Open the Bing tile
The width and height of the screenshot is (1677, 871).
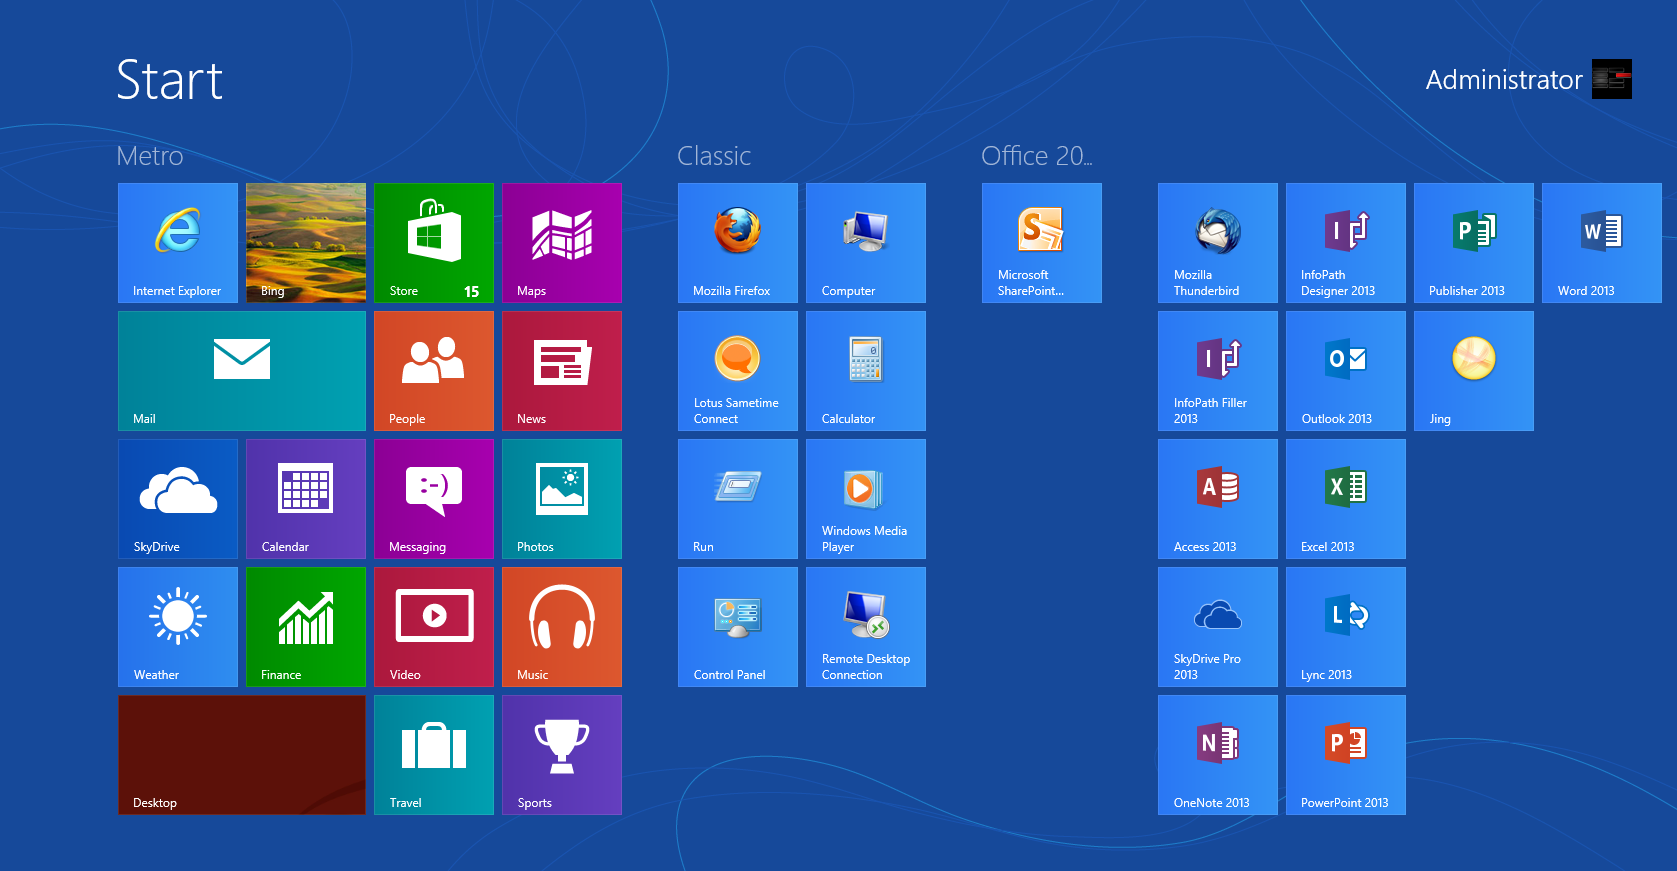click(x=306, y=243)
